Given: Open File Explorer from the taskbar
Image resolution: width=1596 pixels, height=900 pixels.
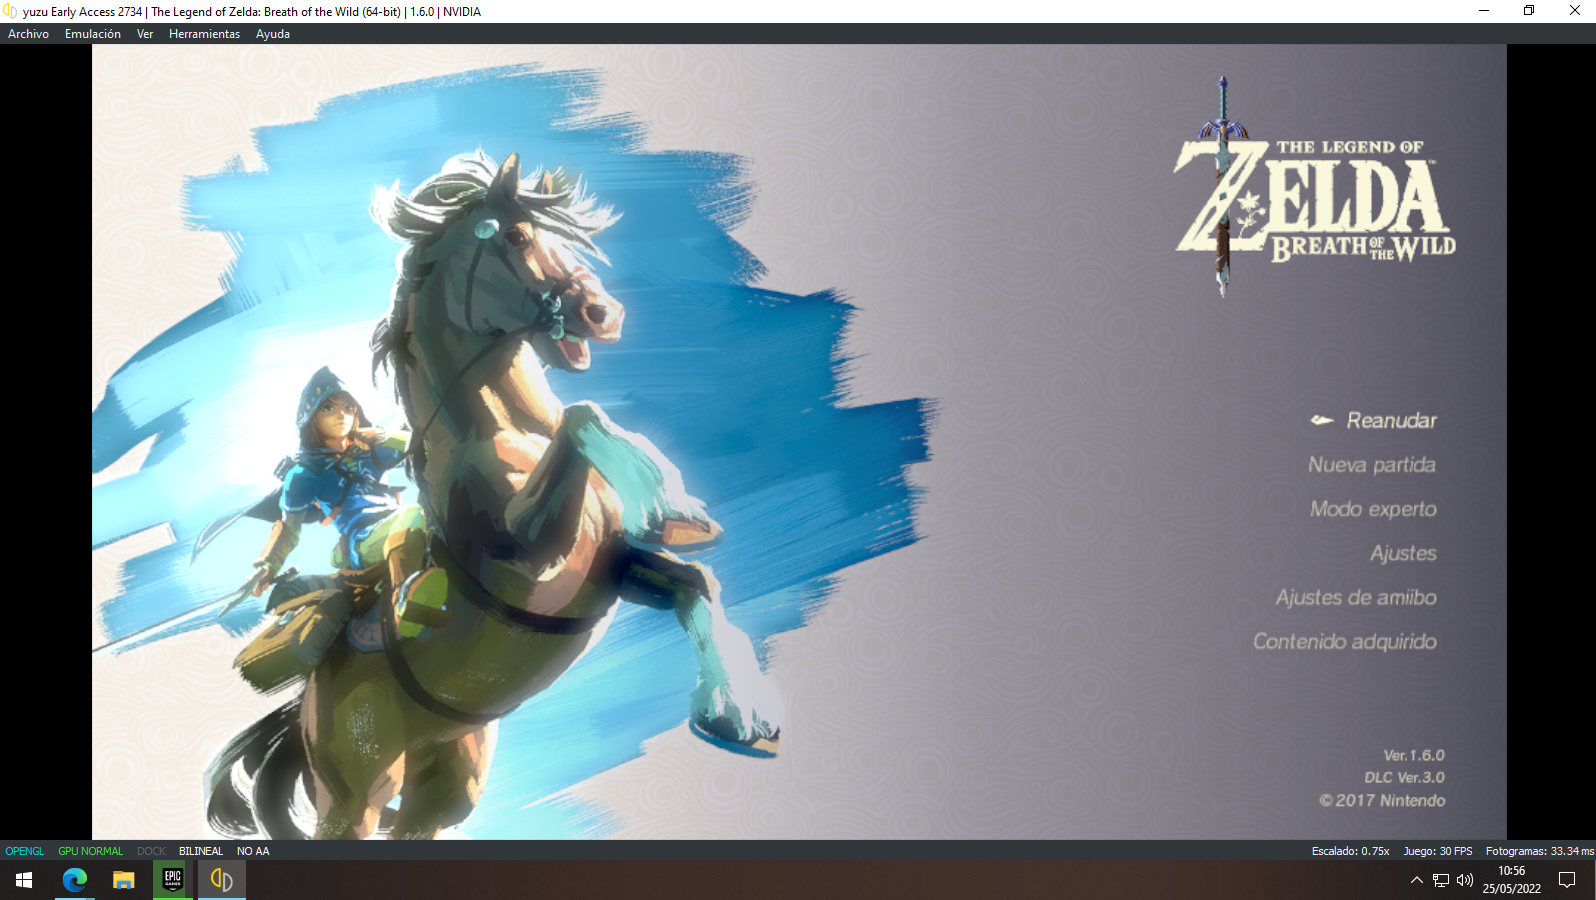Looking at the screenshot, I should [x=123, y=880].
